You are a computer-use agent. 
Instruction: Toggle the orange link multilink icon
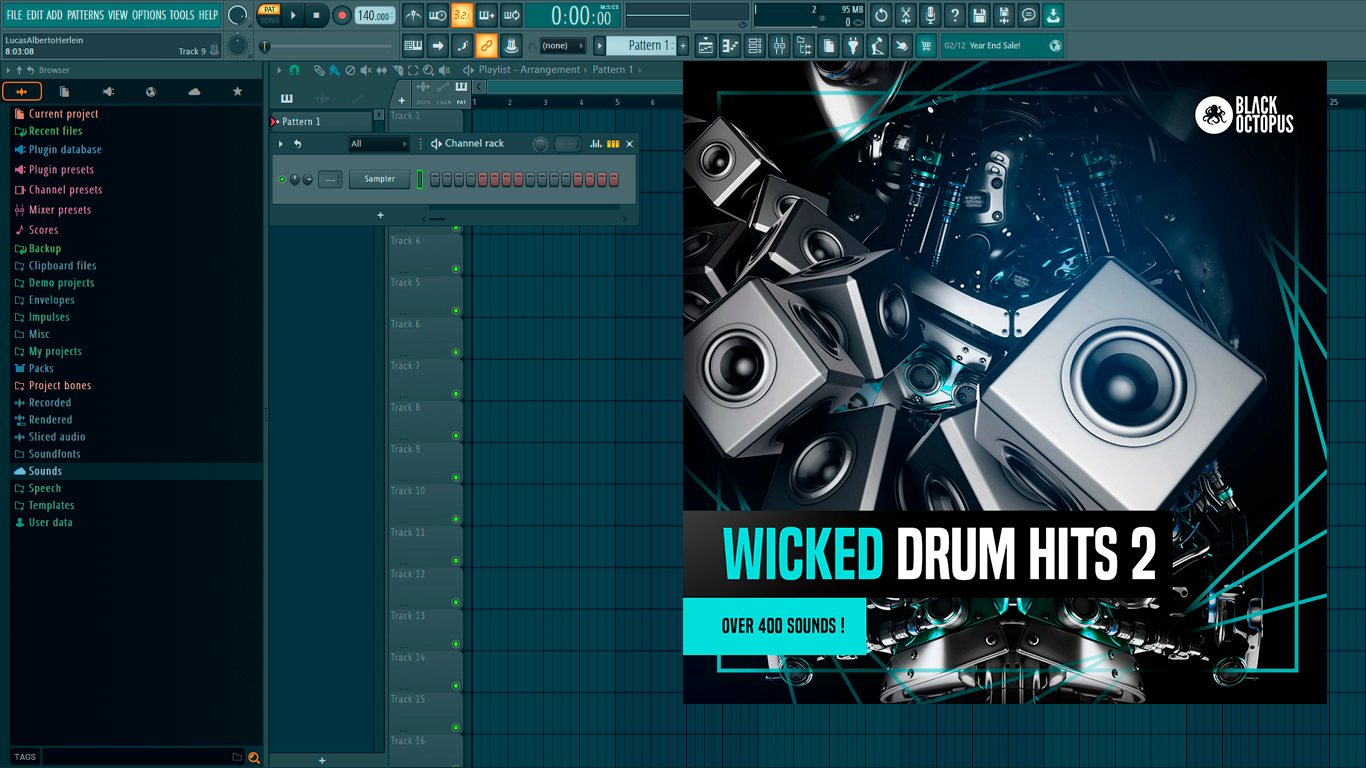coord(487,45)
